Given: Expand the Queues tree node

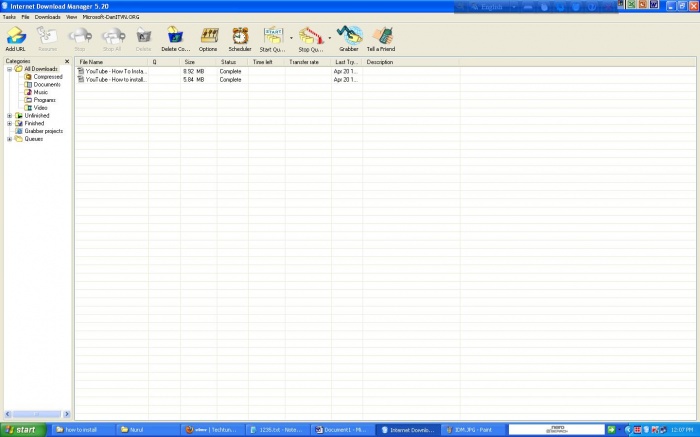Looking at the screenshot, I should (x=9, y=139).
